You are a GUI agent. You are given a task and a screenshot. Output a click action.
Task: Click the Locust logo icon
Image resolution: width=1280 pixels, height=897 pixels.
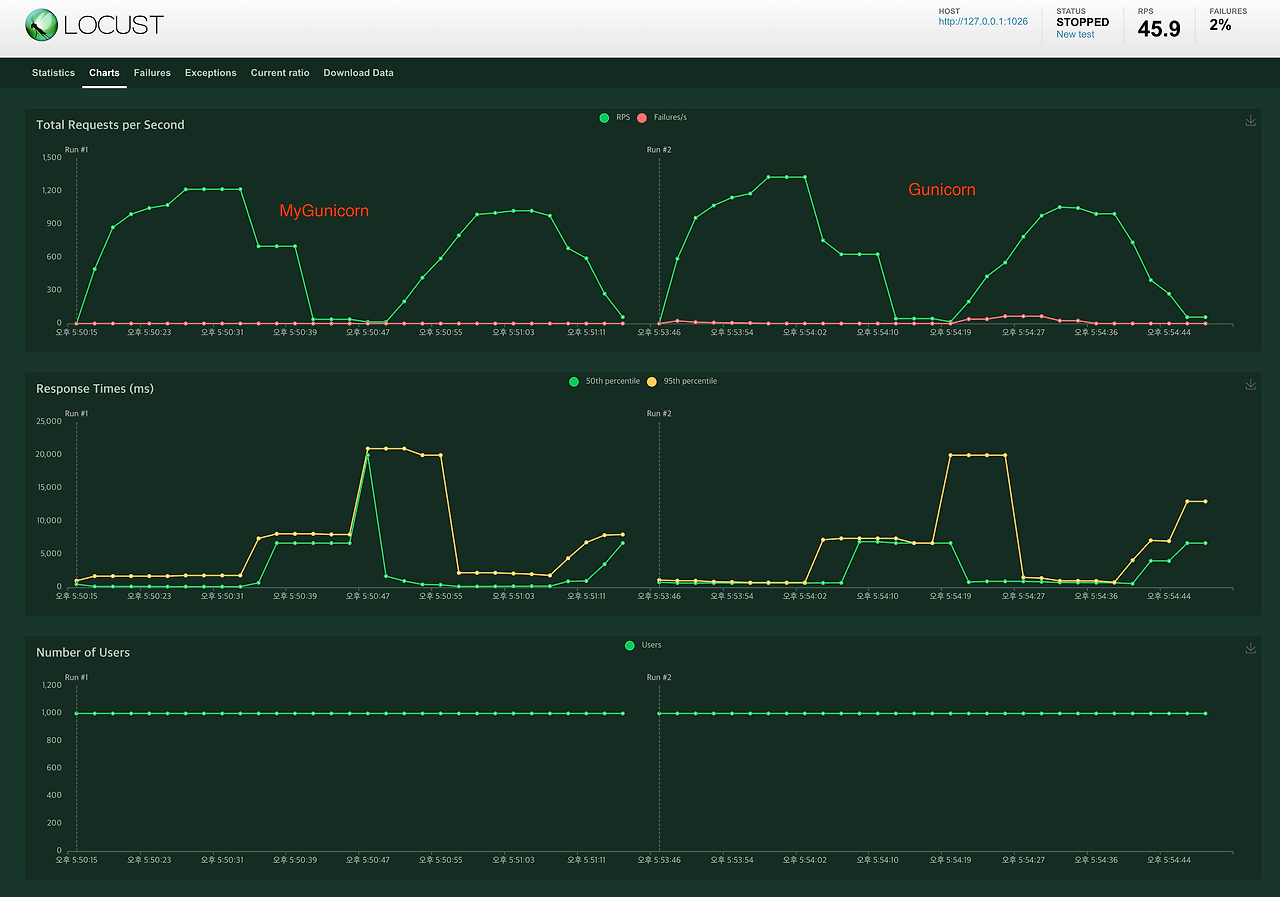click(41, 25)
